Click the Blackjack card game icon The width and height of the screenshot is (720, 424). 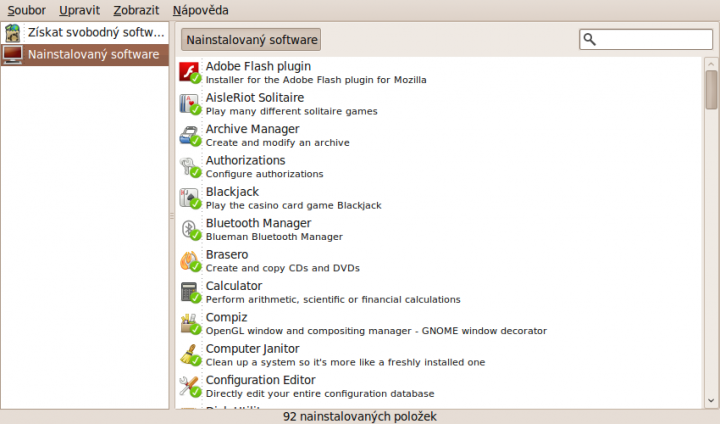click(x=190, y=198)
